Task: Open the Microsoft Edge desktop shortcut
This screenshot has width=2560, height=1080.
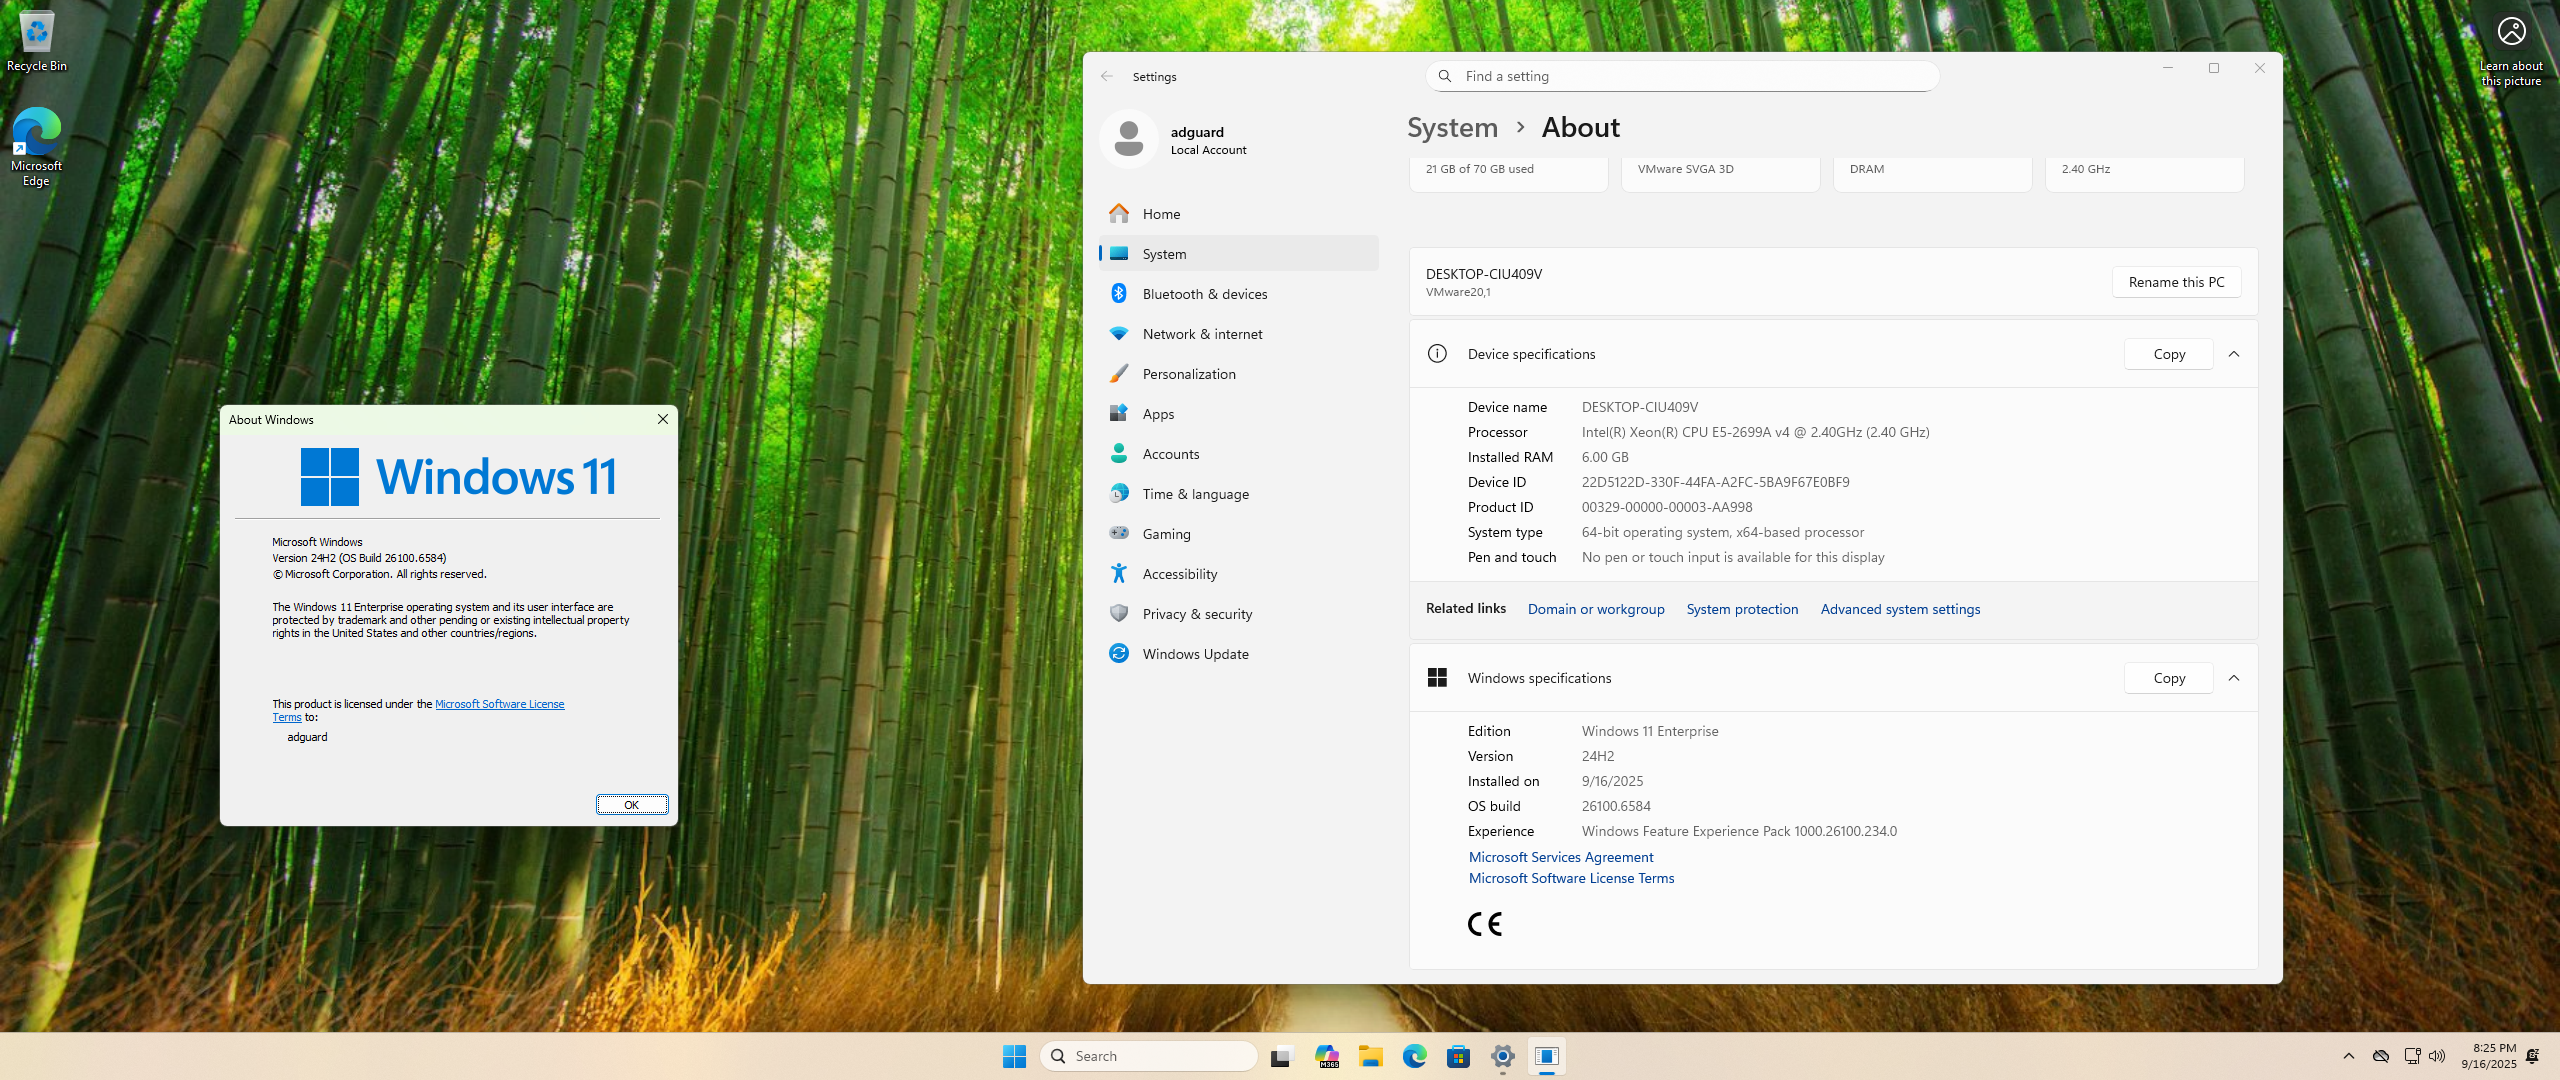Action: (37, 147)
